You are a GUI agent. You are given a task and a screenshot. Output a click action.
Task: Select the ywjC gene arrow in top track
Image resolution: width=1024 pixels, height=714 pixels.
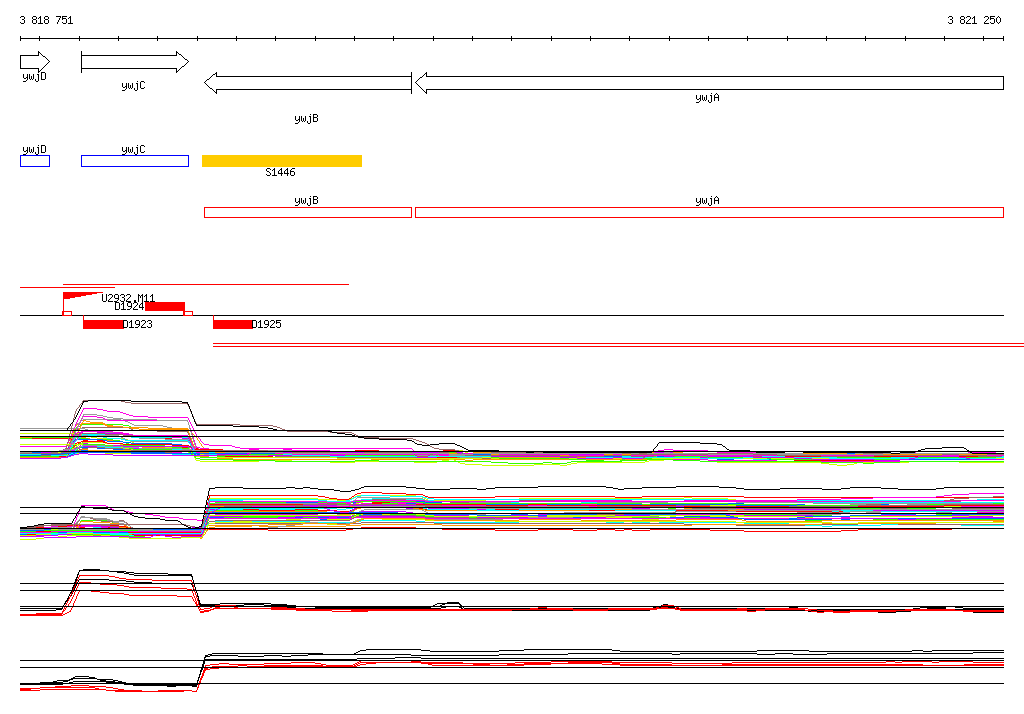134,62
